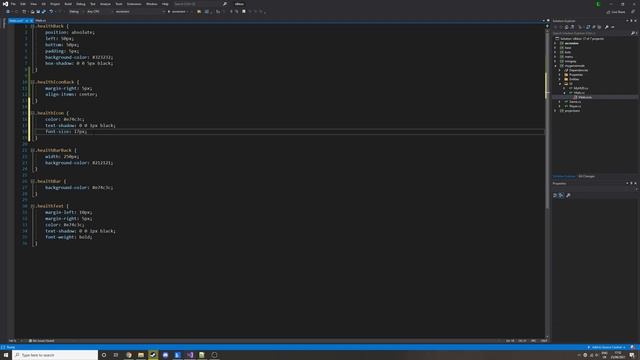Open the Analyze menu
Screen dimensions: 640x360
(105, 4)
